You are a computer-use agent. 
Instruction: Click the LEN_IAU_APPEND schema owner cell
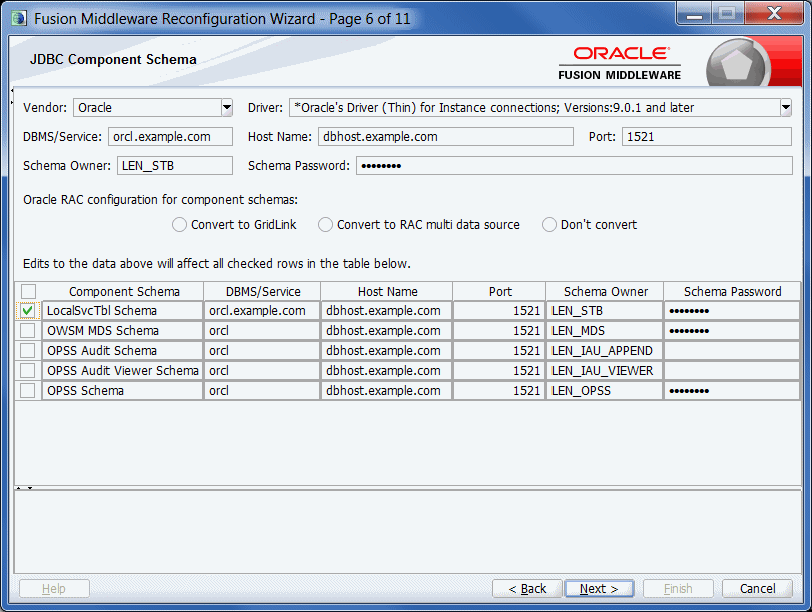[x=604, y=351]
